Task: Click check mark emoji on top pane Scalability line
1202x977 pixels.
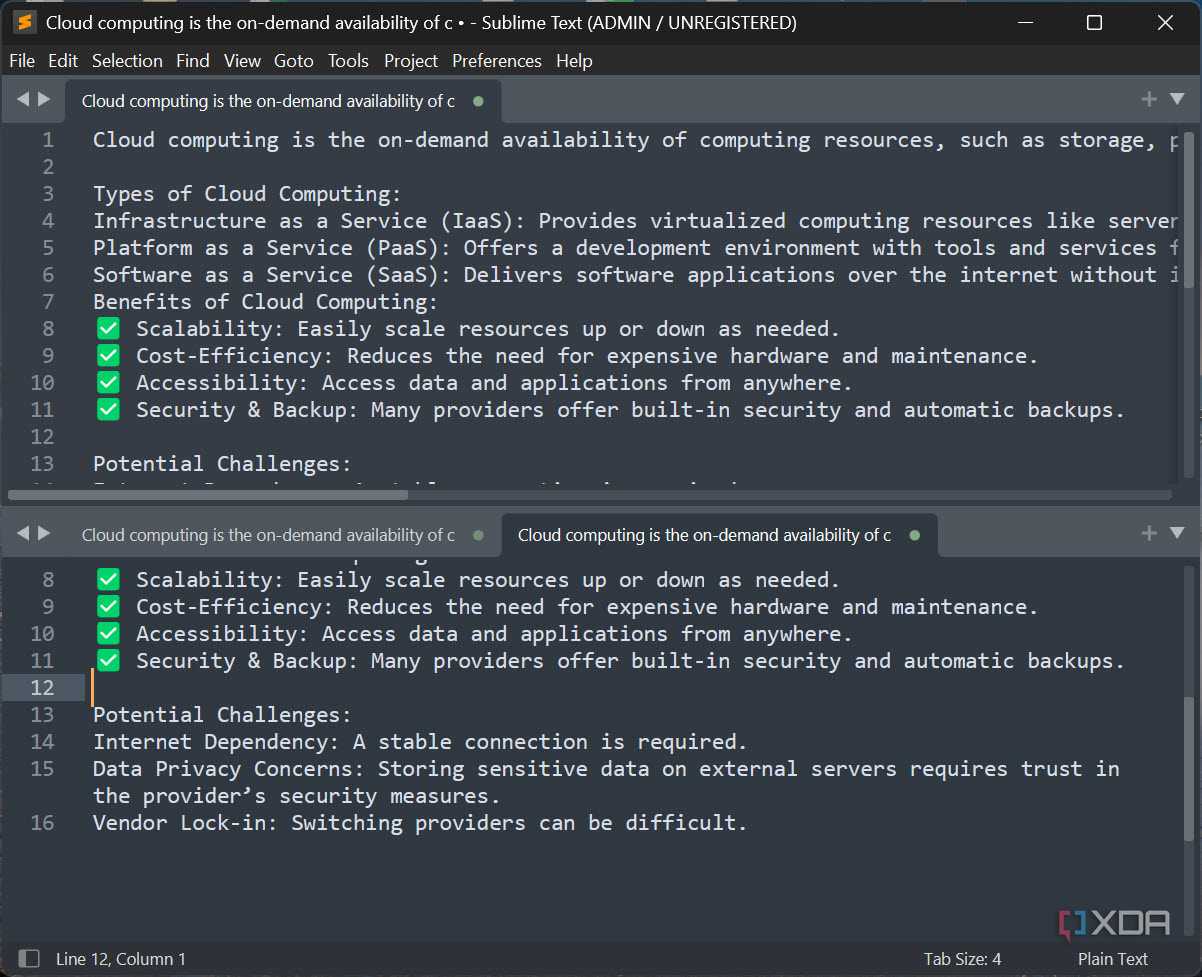Action: pyautogui.click(x=108, y=328)
